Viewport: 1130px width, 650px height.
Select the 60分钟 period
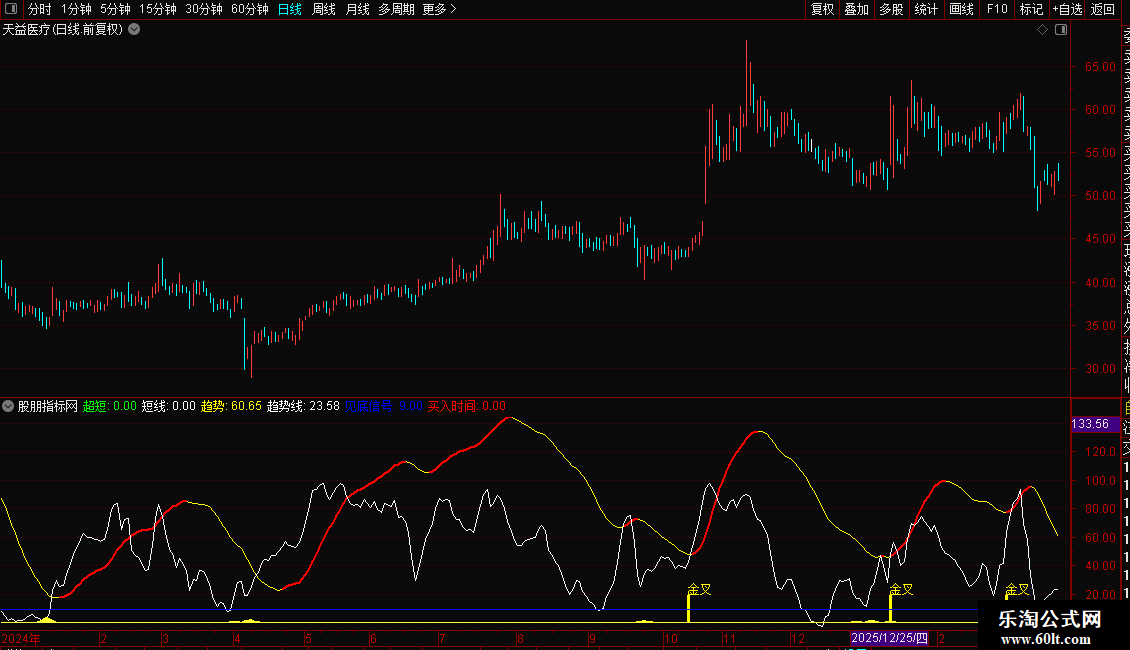(250, 9)
